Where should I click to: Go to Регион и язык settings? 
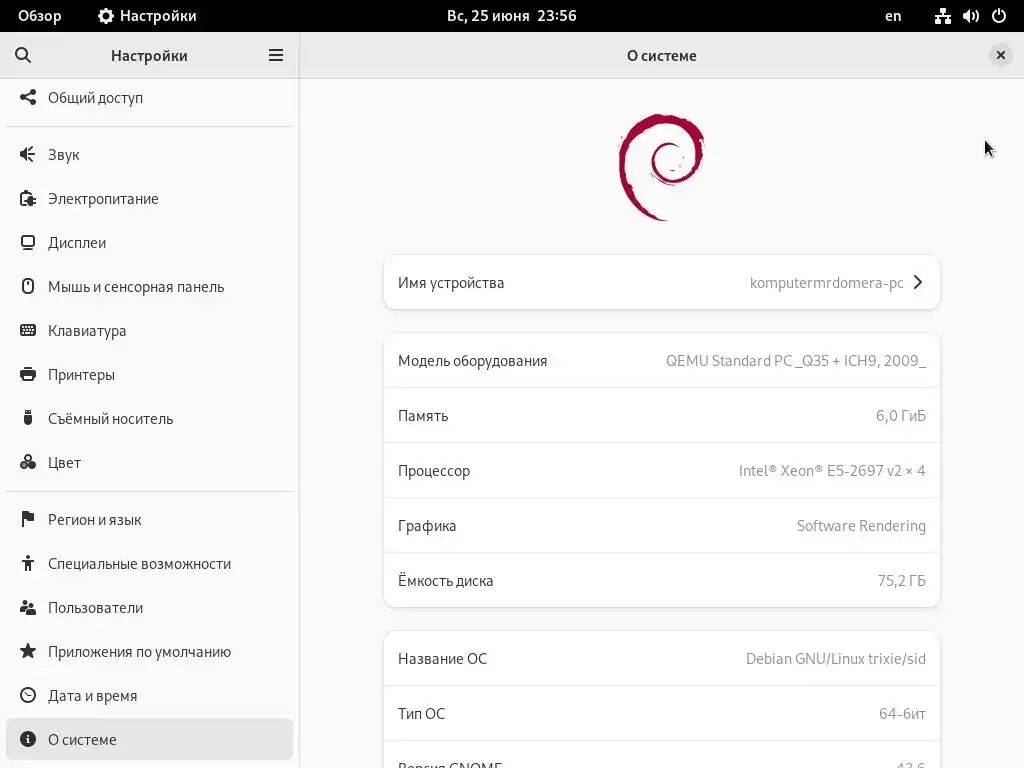[x=150, y=519]
